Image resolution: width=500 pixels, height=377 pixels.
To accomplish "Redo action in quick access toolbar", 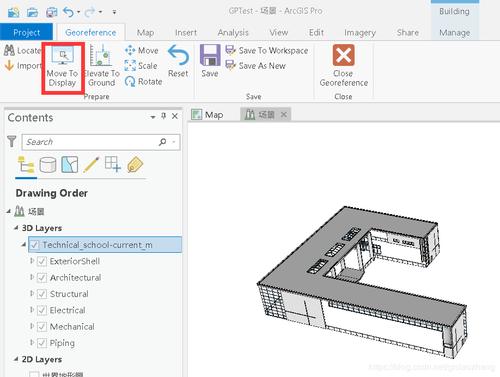I will (90, 12).
